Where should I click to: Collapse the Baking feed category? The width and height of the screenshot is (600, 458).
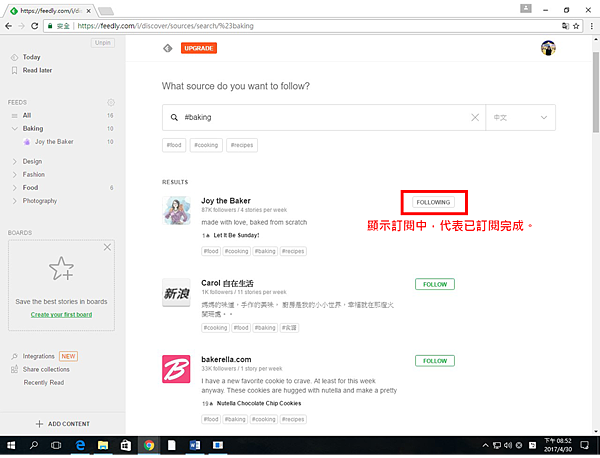15,129
